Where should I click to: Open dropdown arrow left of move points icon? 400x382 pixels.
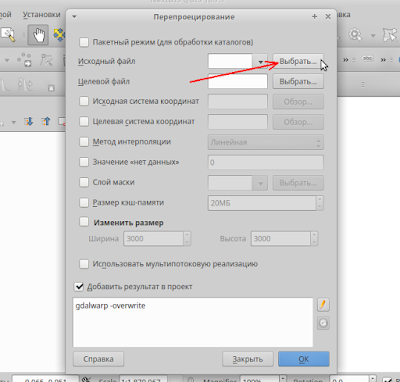point(7,60)
